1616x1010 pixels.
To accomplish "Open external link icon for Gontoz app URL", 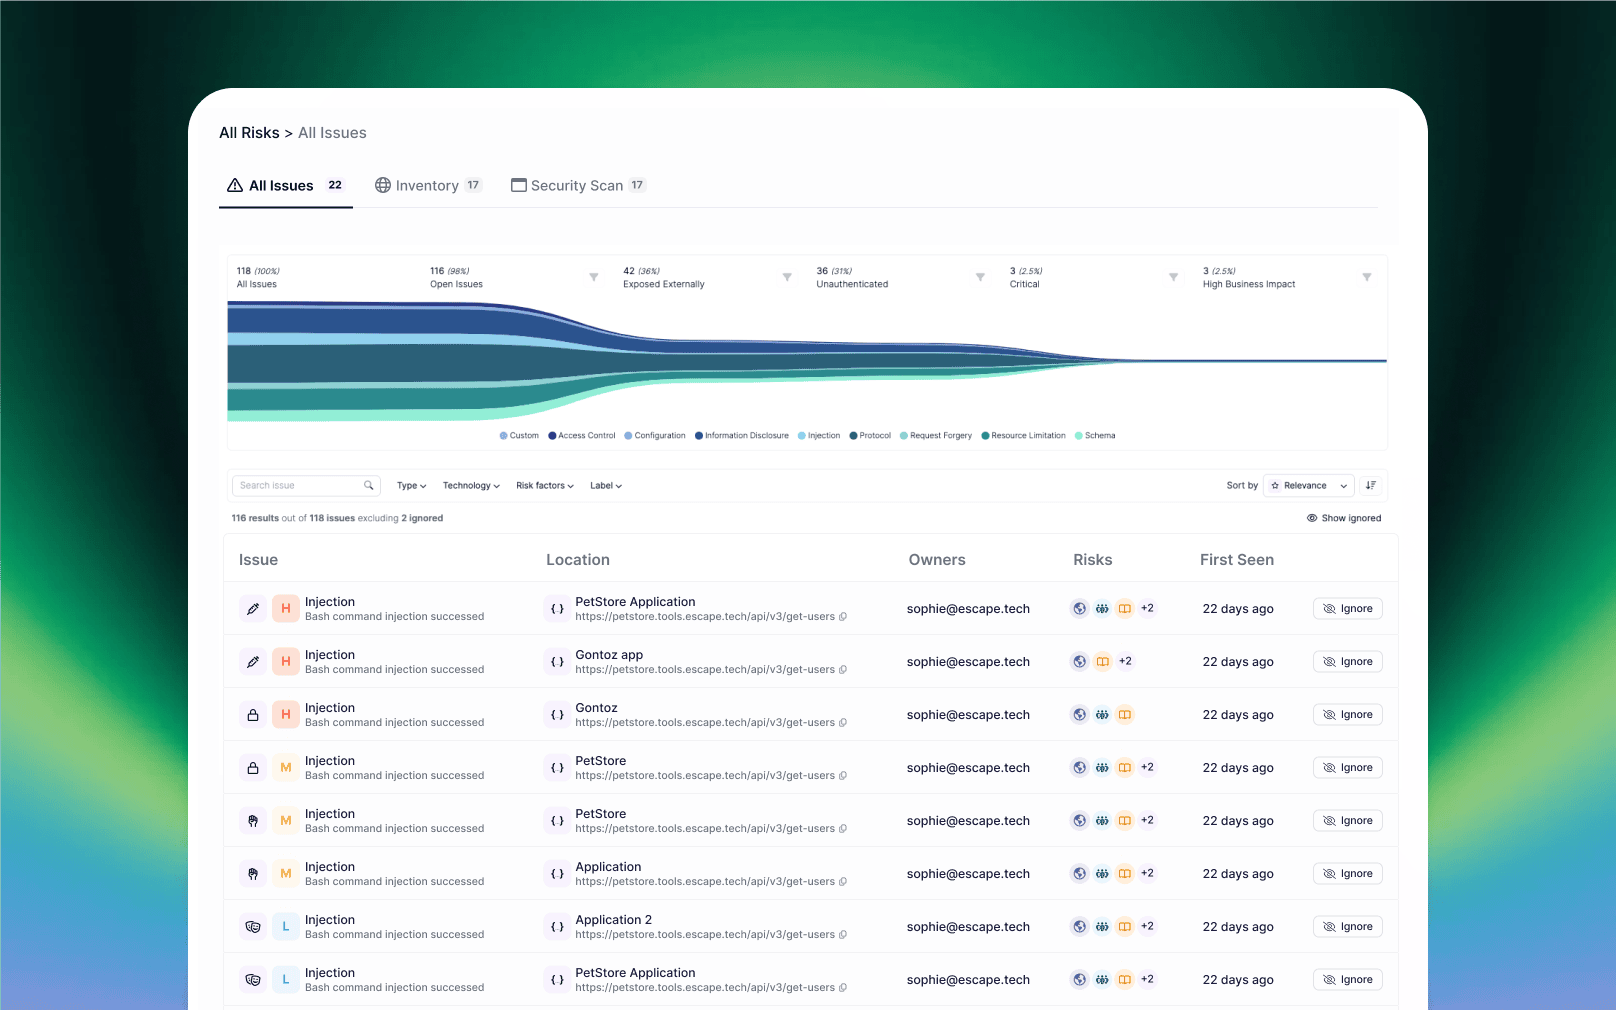I will [x=843, y=670].
